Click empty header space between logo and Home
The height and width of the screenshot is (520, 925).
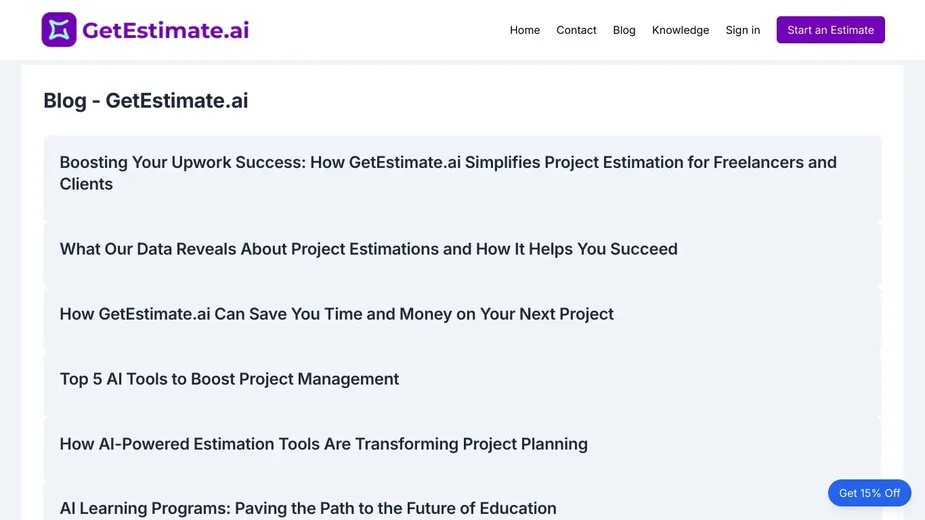[x=380, y=30]
